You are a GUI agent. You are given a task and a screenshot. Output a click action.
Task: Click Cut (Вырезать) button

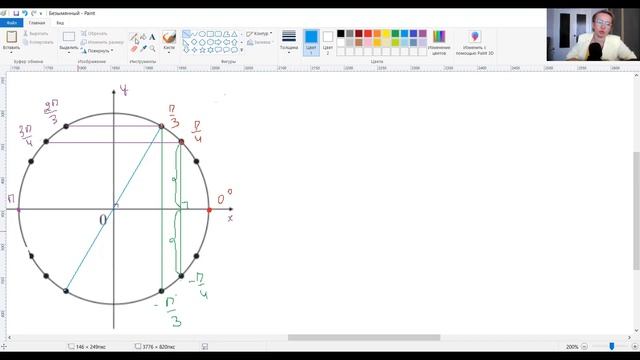36,33
